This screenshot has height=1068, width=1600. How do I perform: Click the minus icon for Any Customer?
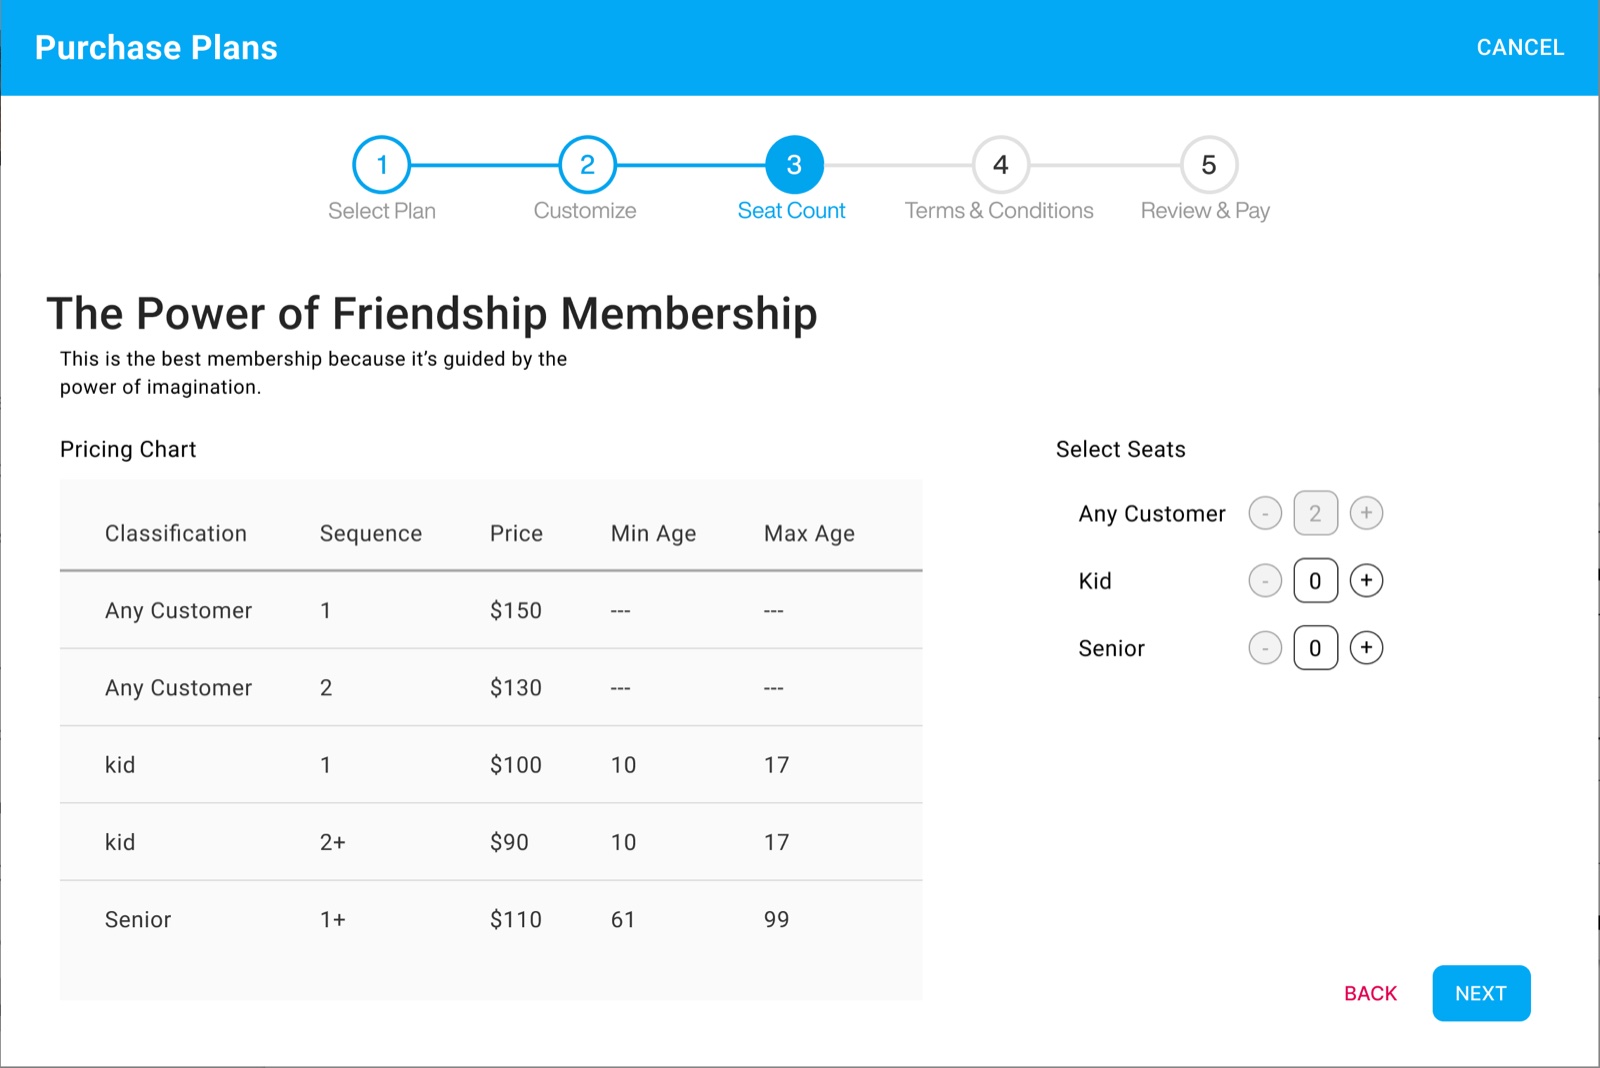coord(1265,513)
